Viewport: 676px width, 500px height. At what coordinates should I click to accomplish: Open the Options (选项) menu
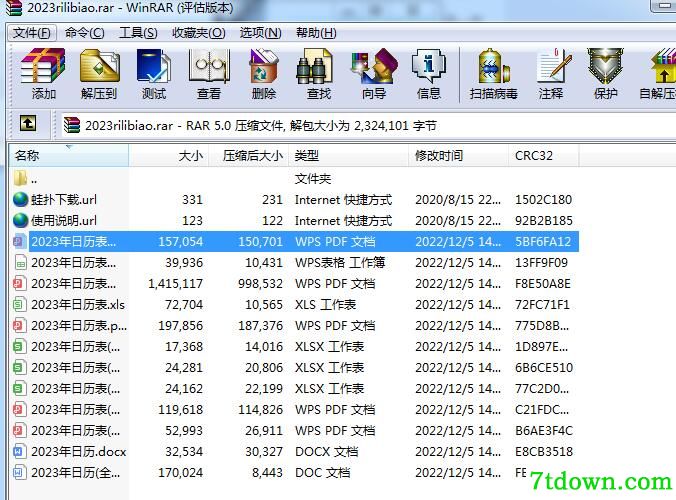(x=260, y=33)
